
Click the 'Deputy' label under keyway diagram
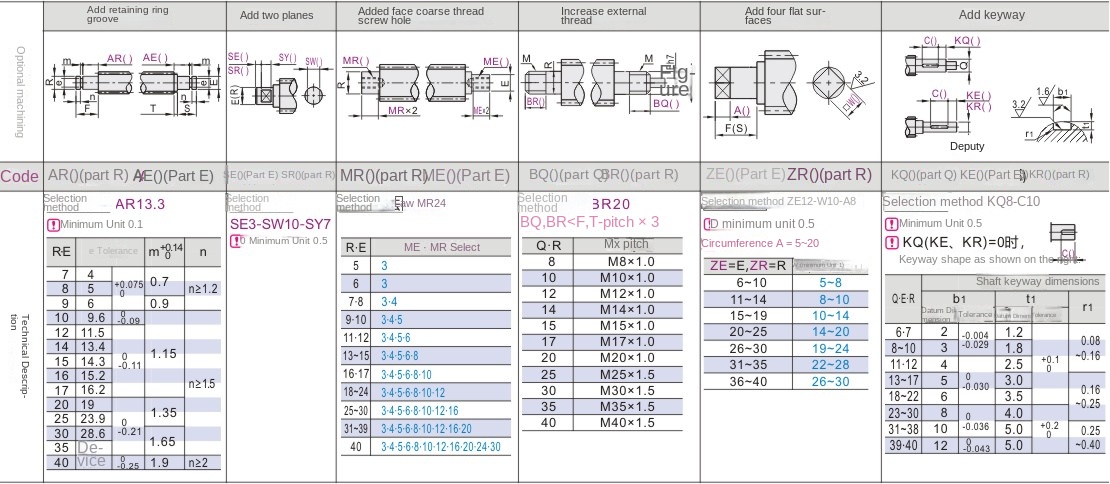967,146
